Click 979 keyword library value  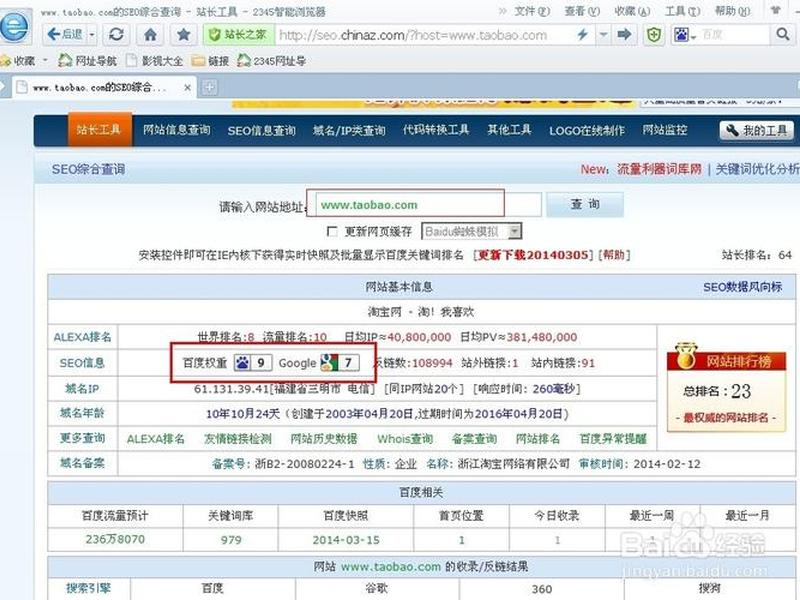[x=231, y=540]
